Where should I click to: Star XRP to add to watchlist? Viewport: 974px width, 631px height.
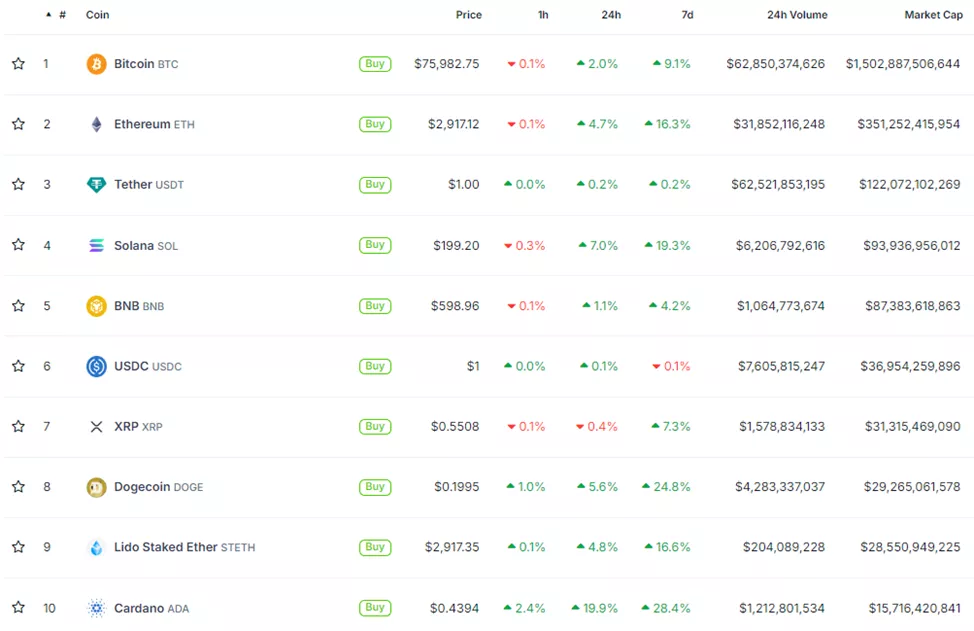(x=18, y=426)
